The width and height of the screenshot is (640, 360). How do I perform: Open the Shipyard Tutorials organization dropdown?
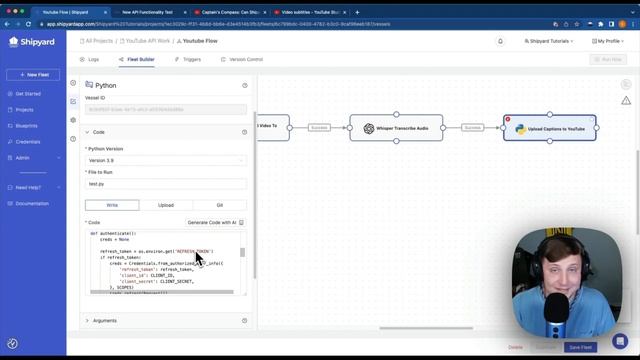click(549, 41)
